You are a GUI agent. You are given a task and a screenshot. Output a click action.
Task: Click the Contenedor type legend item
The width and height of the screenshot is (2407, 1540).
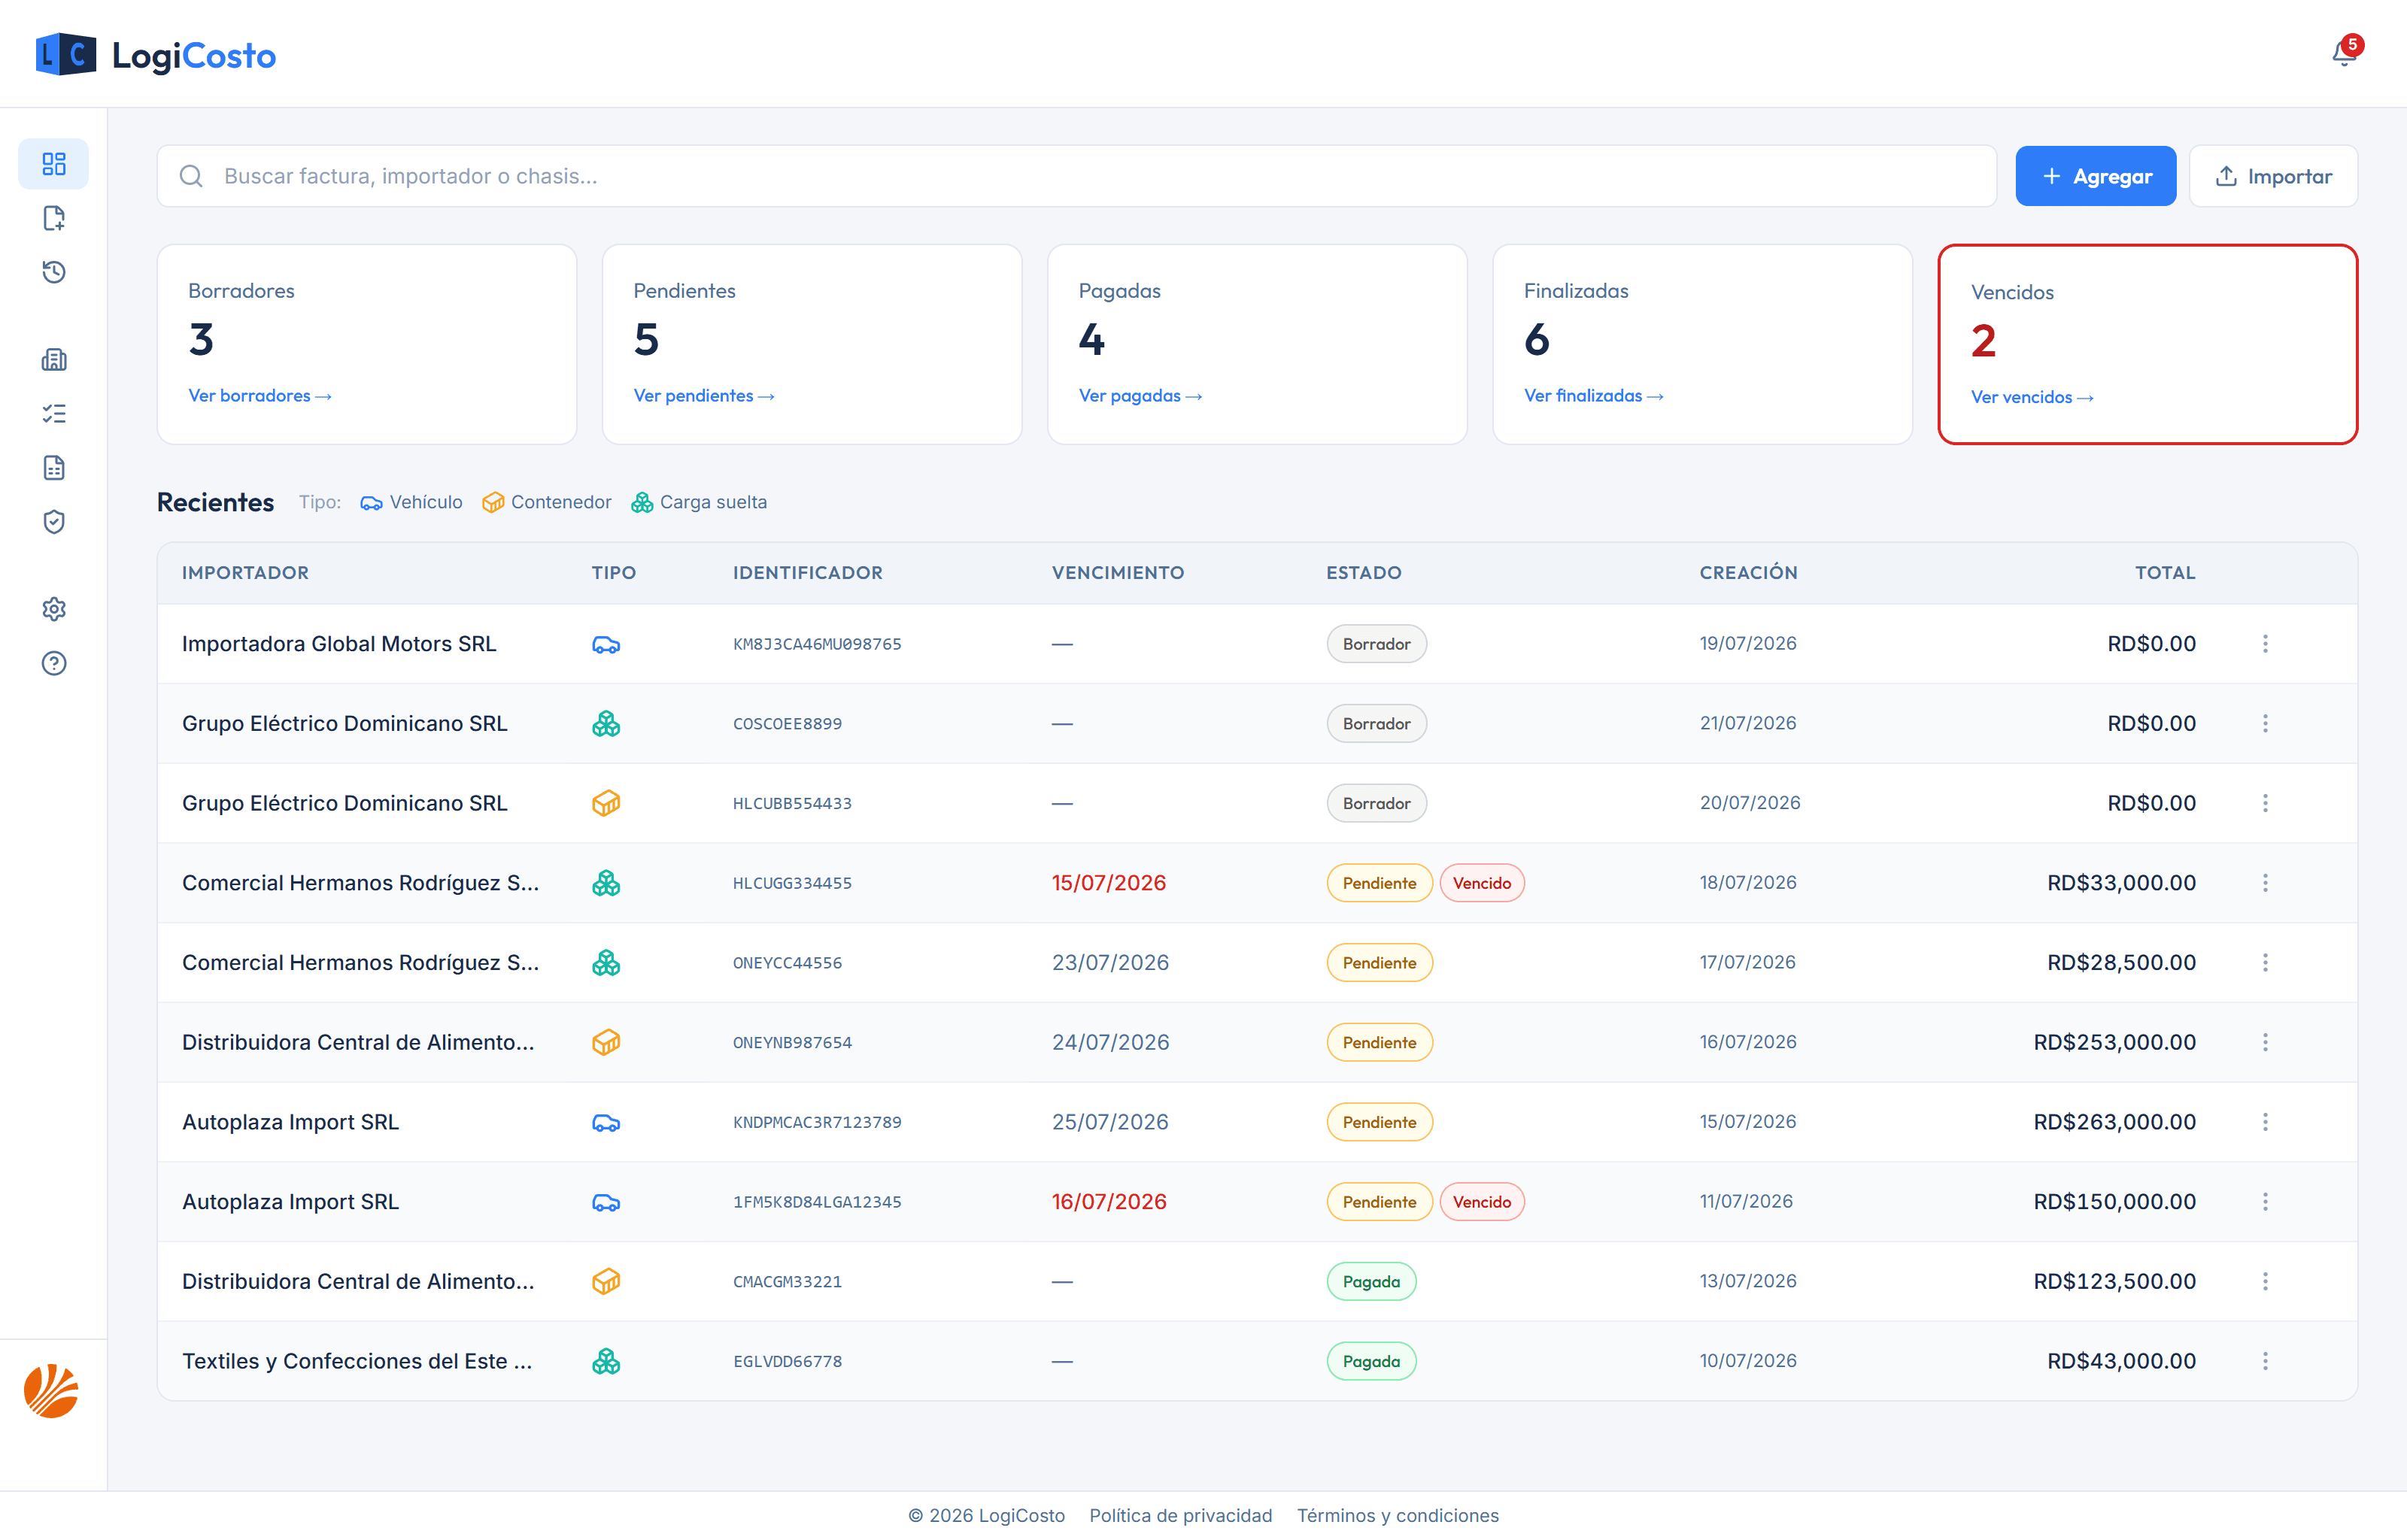546,502
